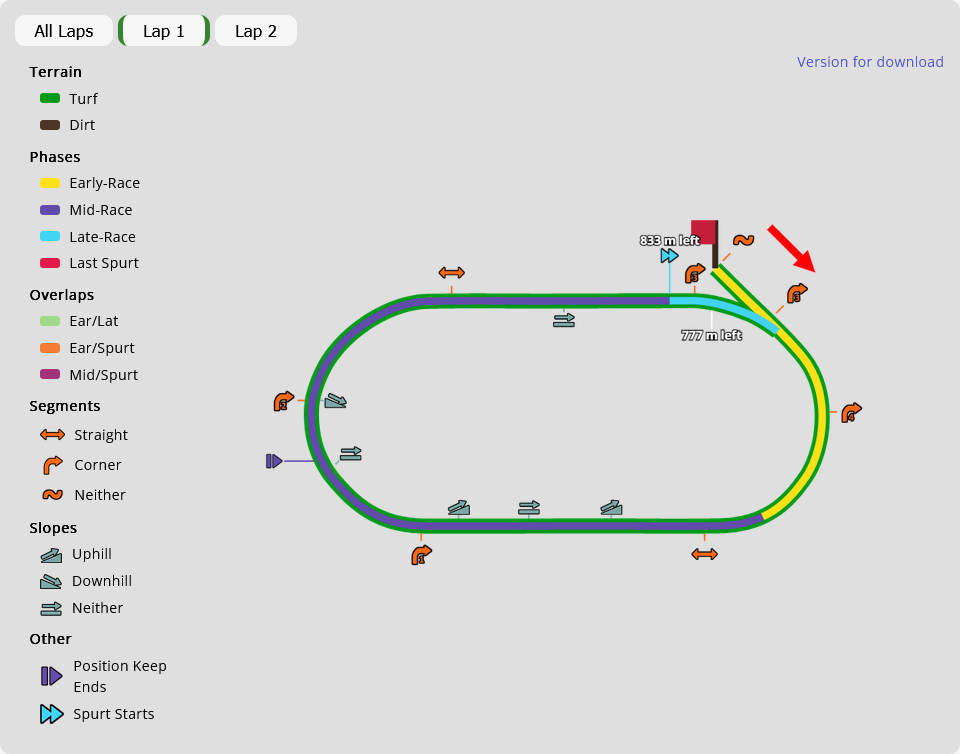
Task: Click flat slope marker on the bottom straight
Action: coord(529,507)
